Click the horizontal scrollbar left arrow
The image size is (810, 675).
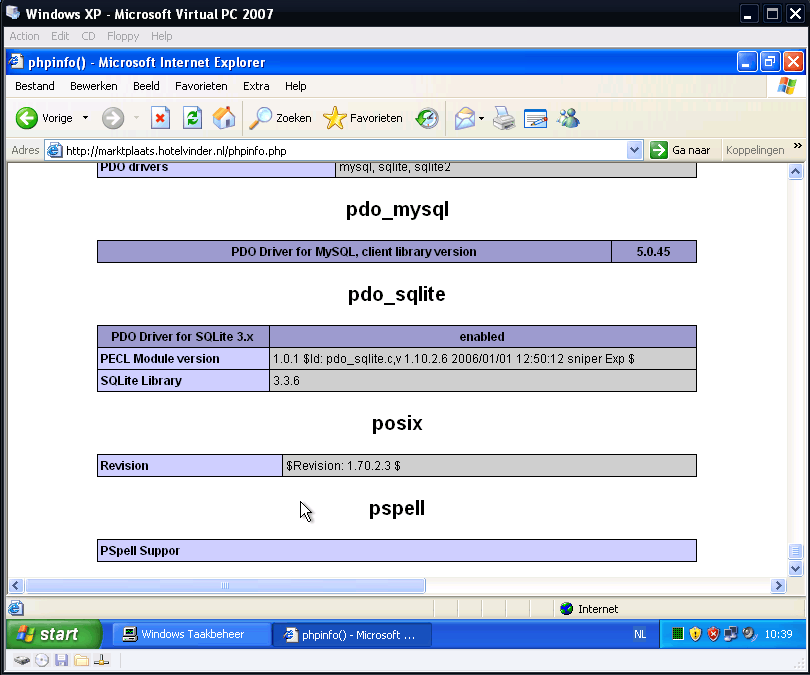click(x=15, y=586)
